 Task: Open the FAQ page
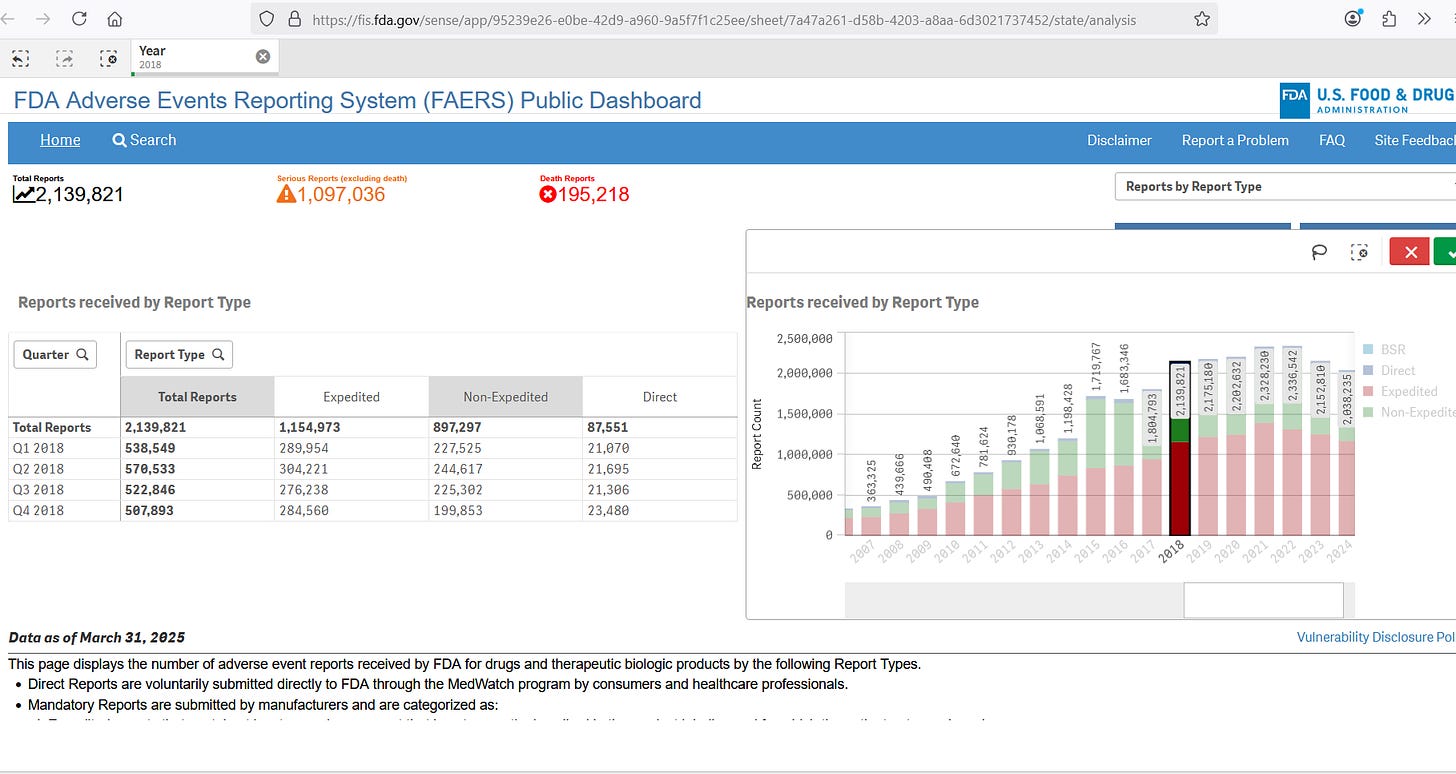pos(1332,140)
